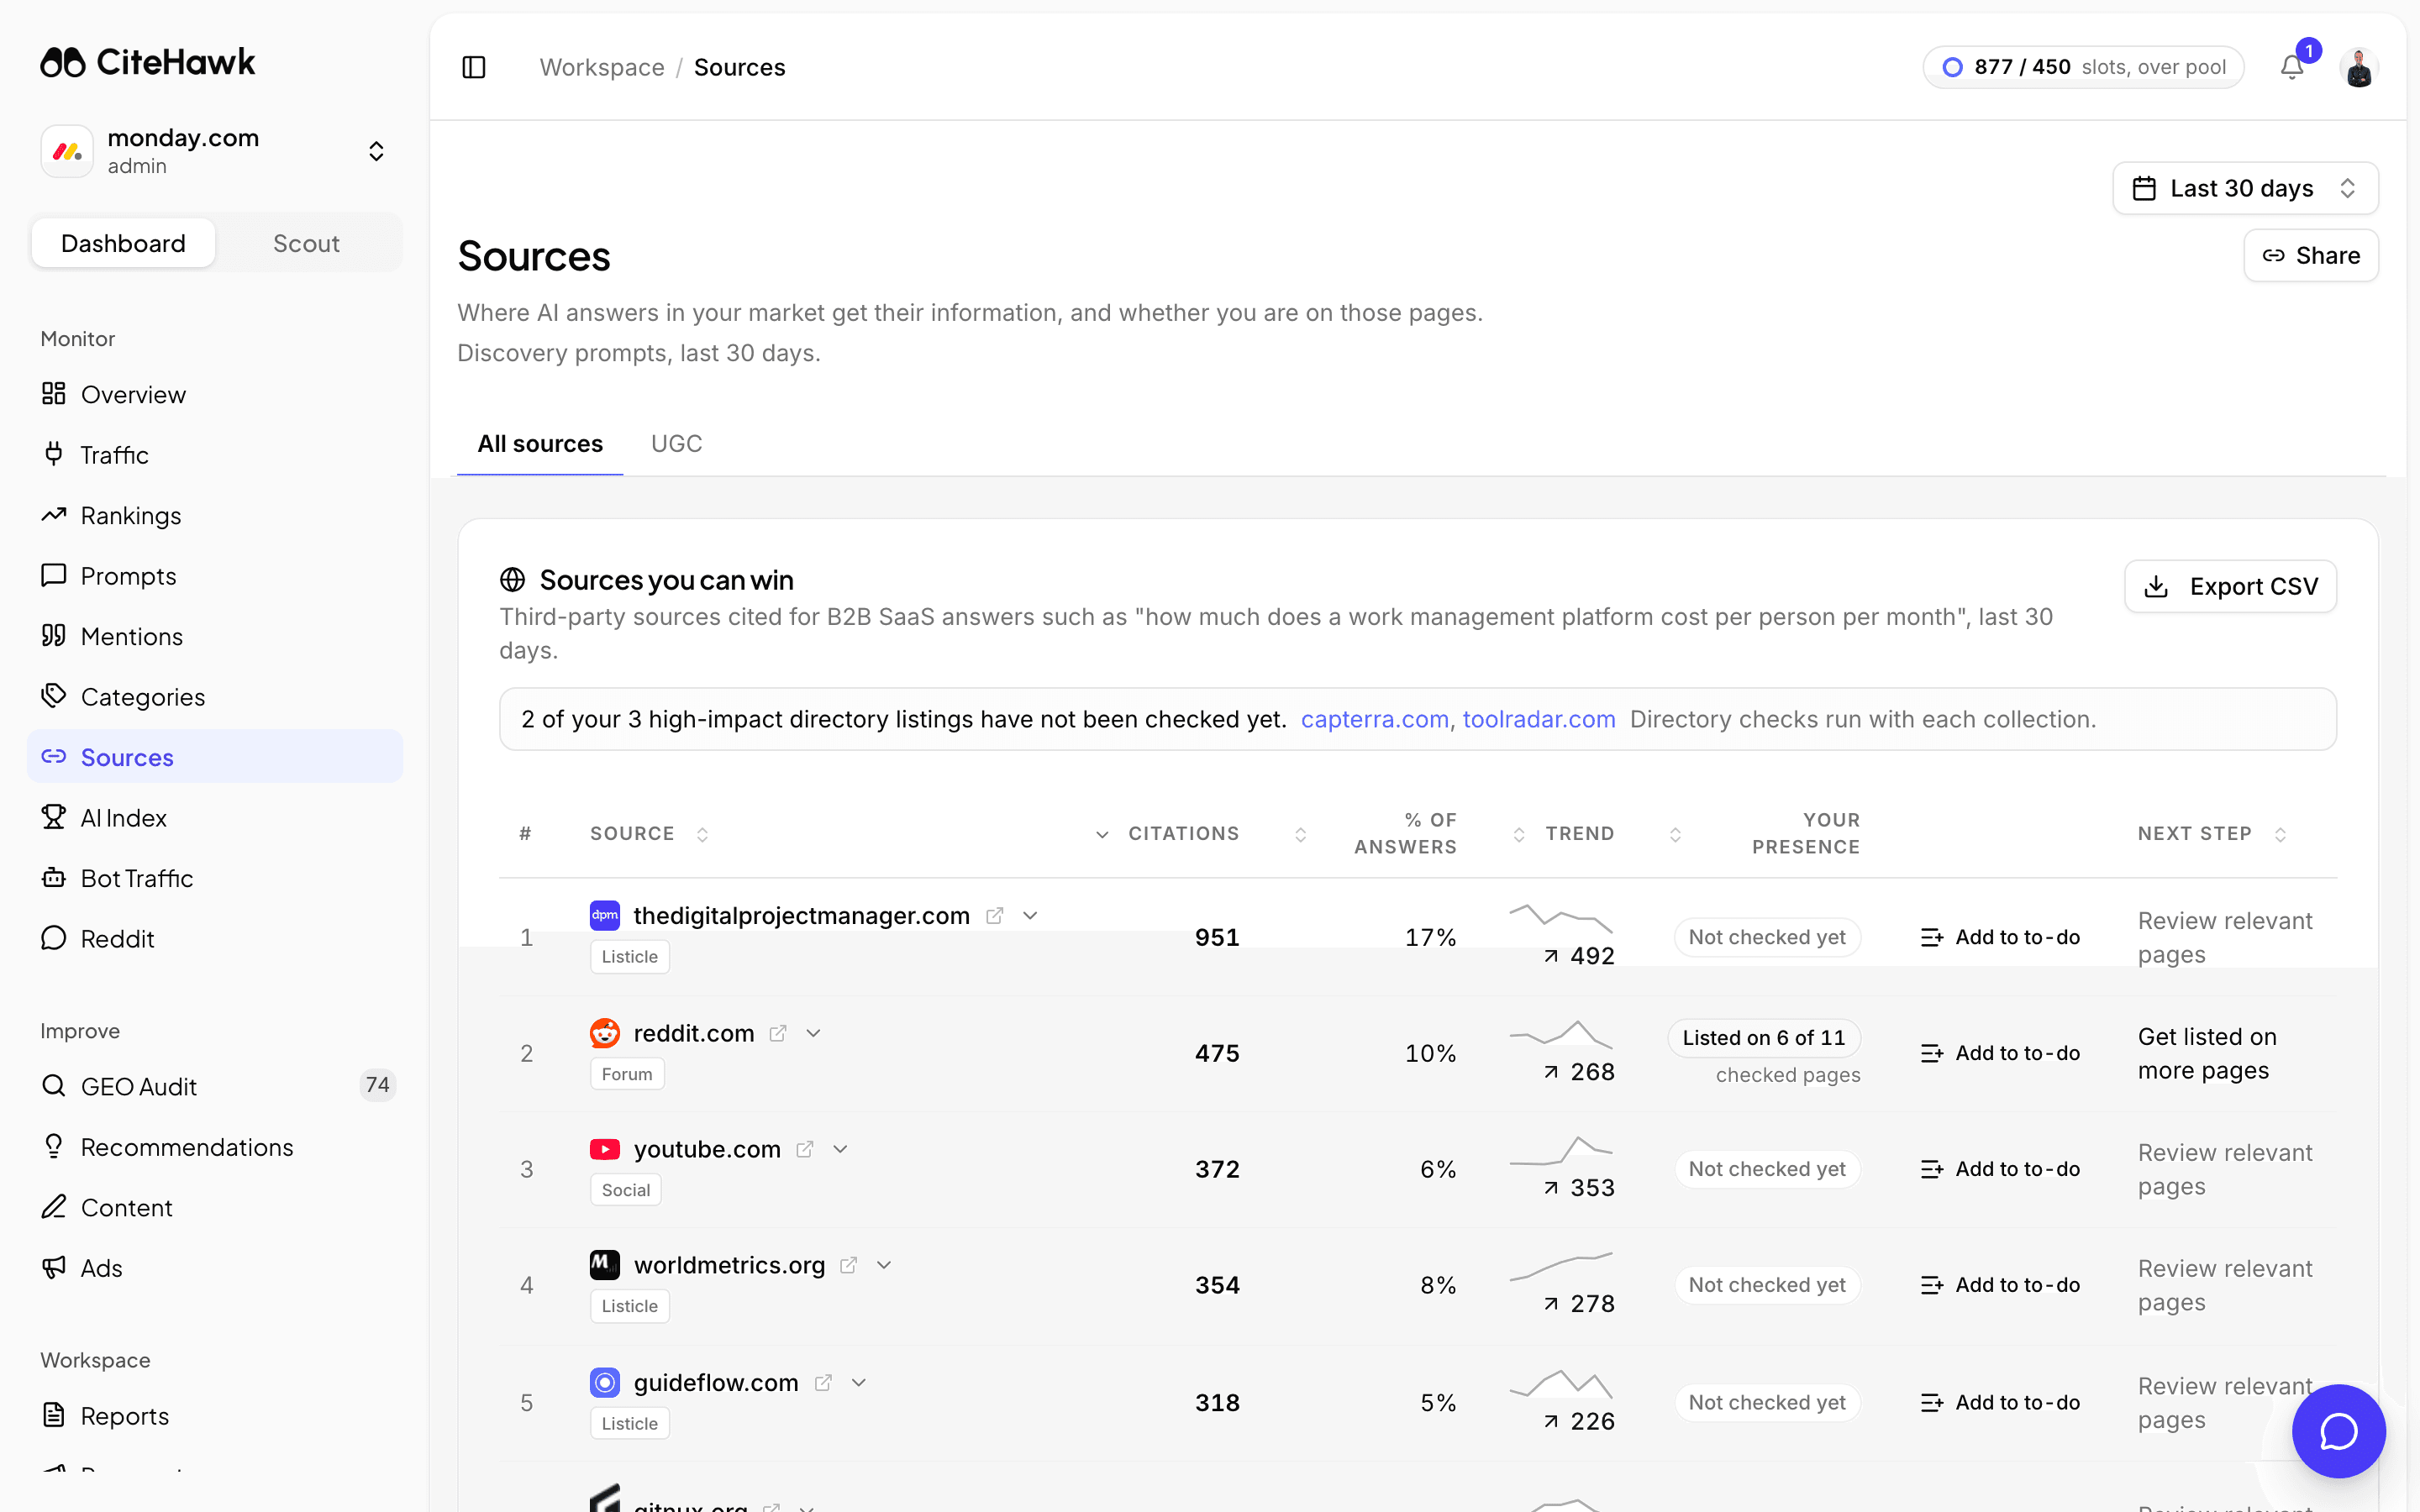Open Ads in the sidebar
The image size is (2420, 1512).
(215, 1268)
